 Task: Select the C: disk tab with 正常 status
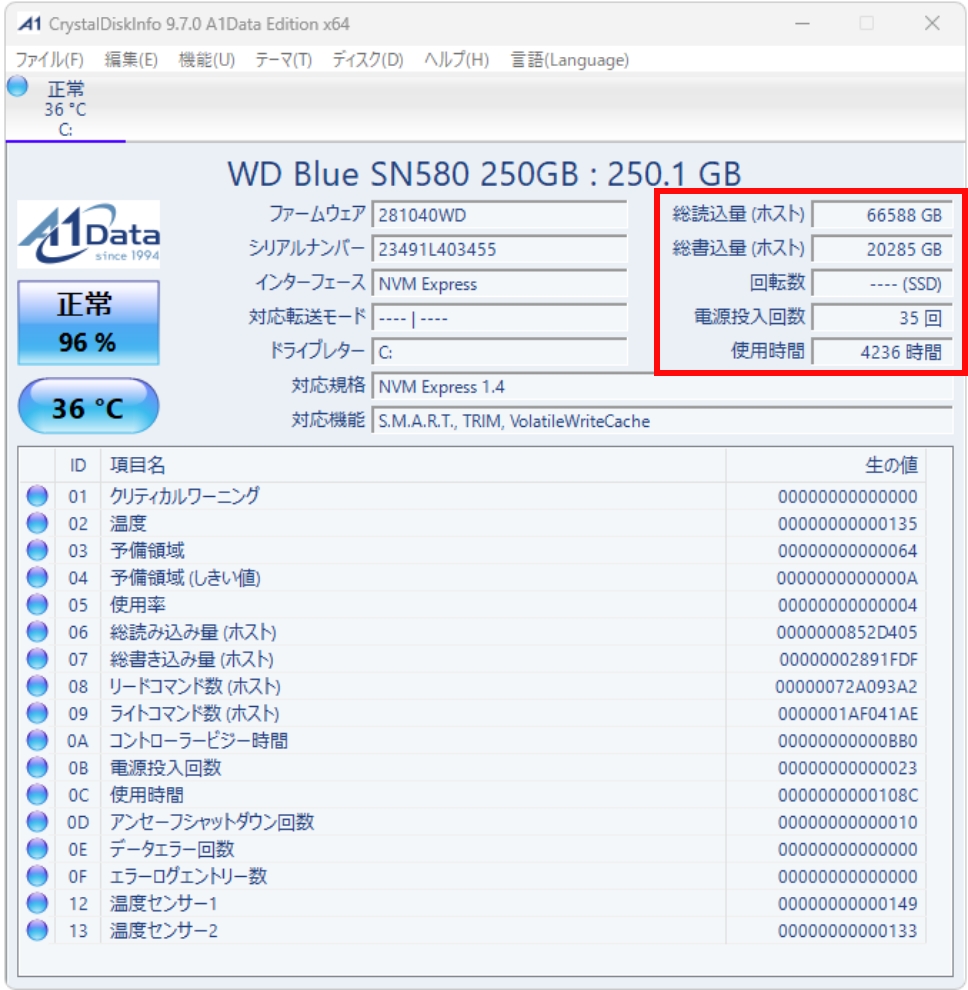(65, 109)
